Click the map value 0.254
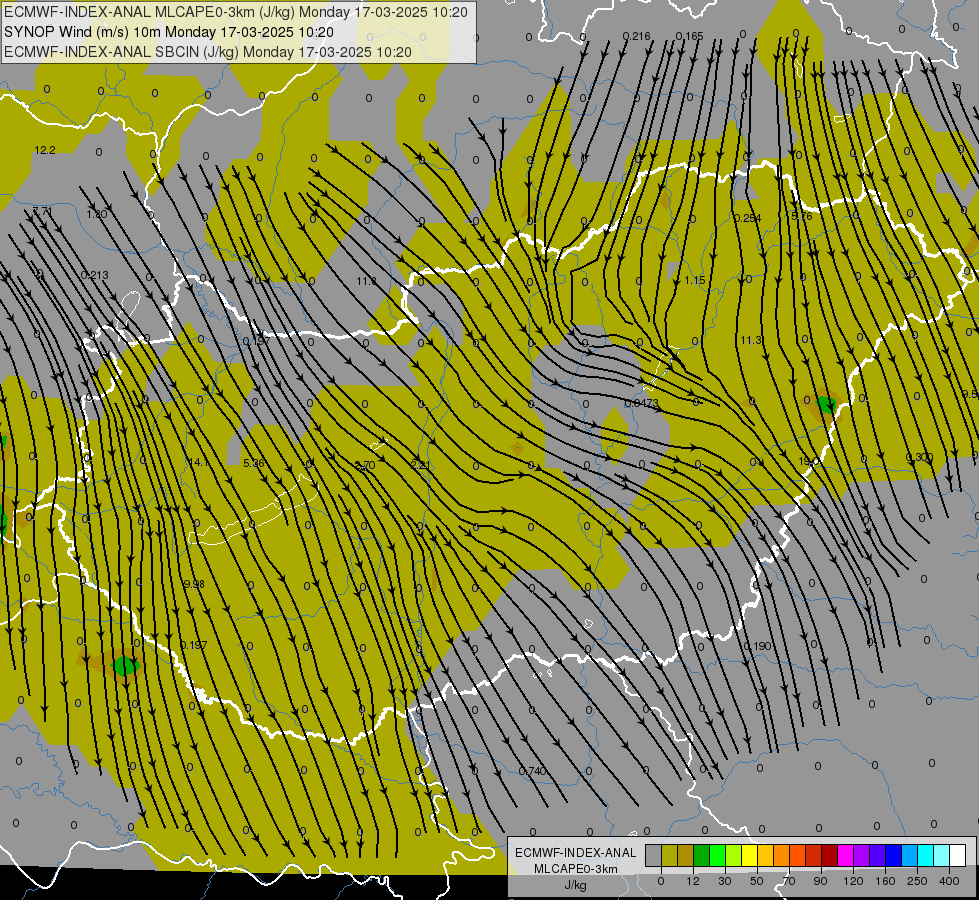The width and height of the screenshot is (979, 900). pos(747,218)
